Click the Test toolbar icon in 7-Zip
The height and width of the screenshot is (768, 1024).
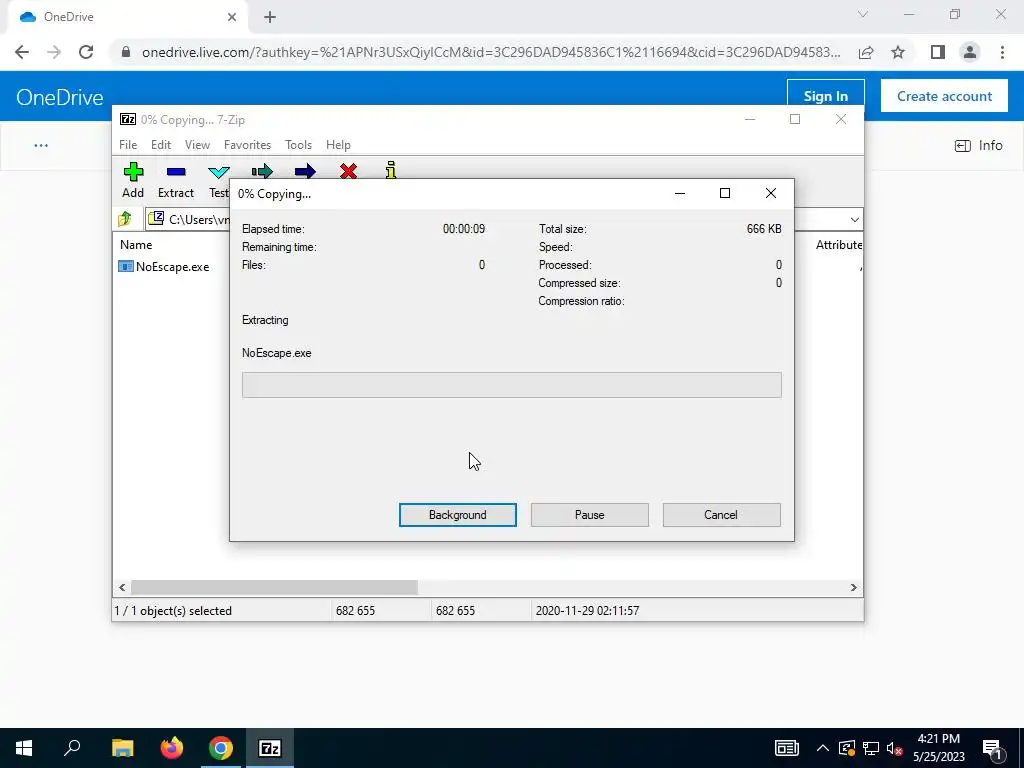pyautogui.click(x=218, y=172)
